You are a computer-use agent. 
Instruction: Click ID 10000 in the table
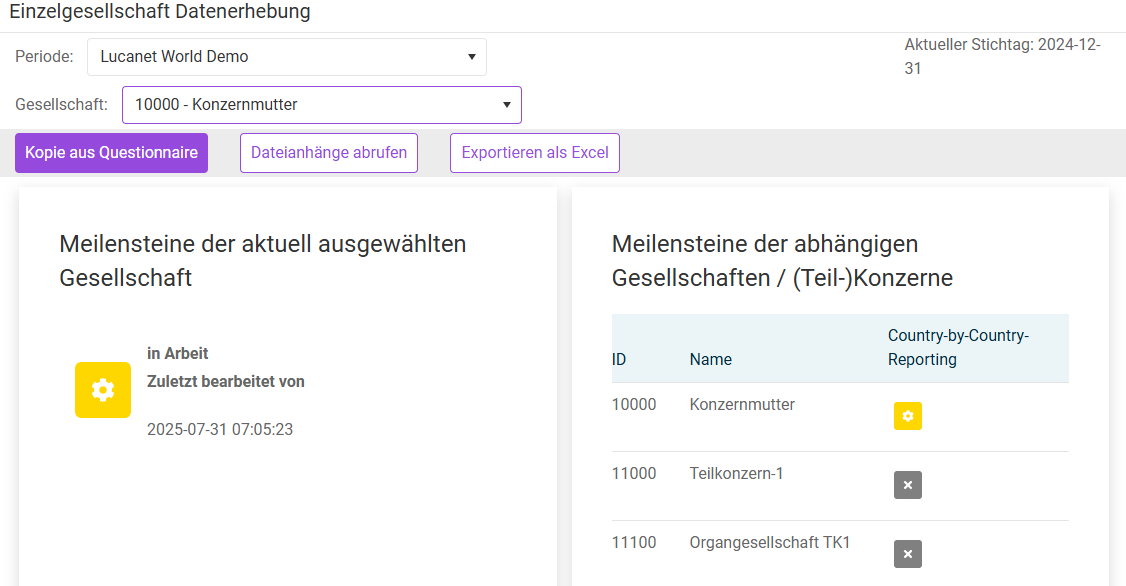634,405
